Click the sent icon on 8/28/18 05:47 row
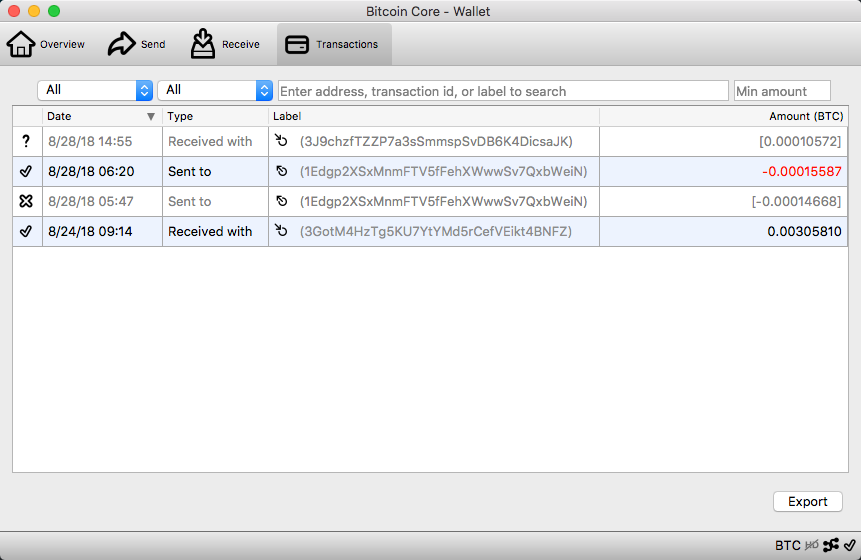 coord(282,201)
